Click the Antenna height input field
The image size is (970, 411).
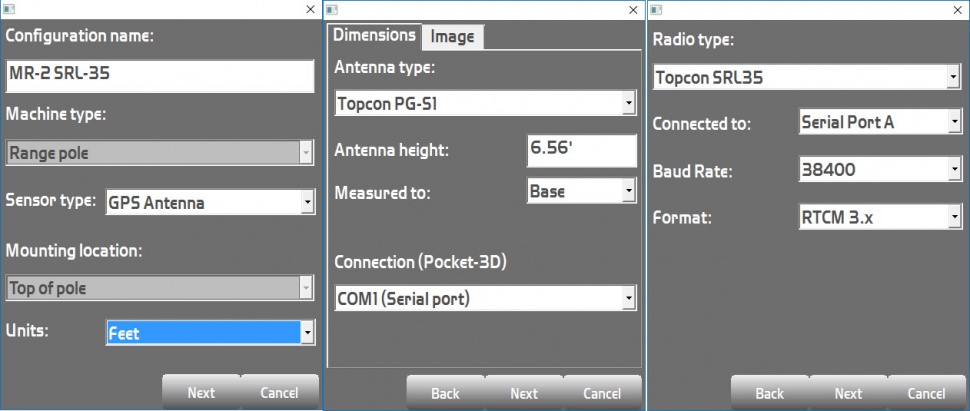(x=581, y=151)
